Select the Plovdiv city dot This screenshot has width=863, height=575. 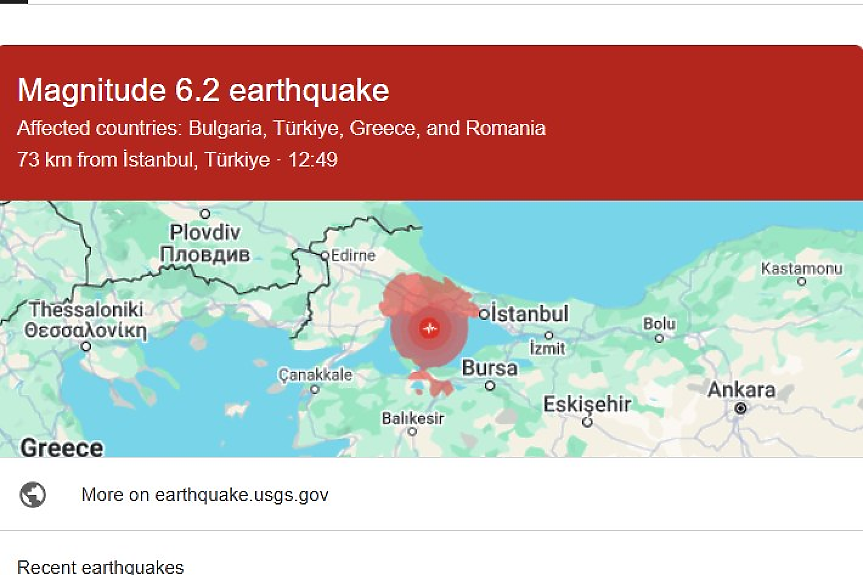205,213
